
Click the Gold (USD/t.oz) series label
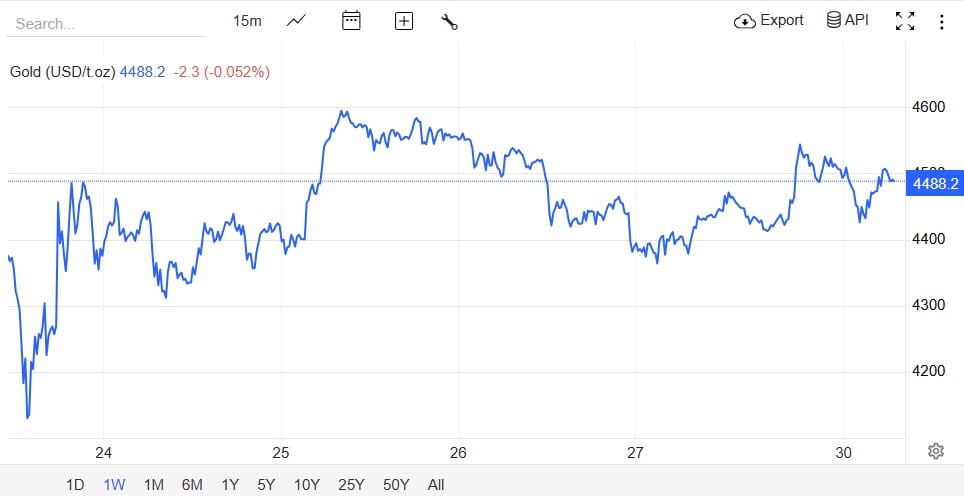pos(62,72)
